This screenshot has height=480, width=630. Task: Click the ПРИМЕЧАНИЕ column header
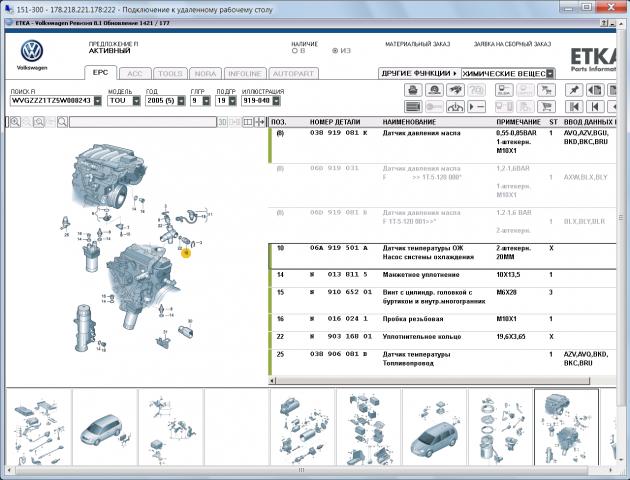tap(518, 122)
